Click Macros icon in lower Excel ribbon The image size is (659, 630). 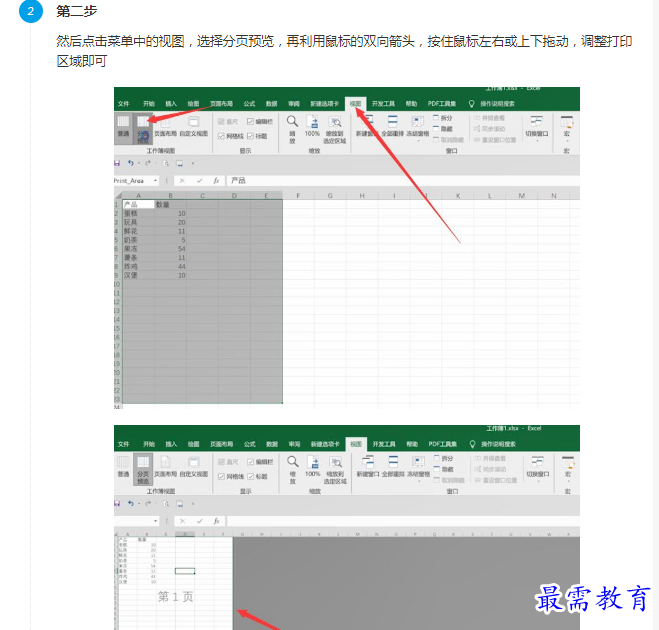(x=568, y=462)
